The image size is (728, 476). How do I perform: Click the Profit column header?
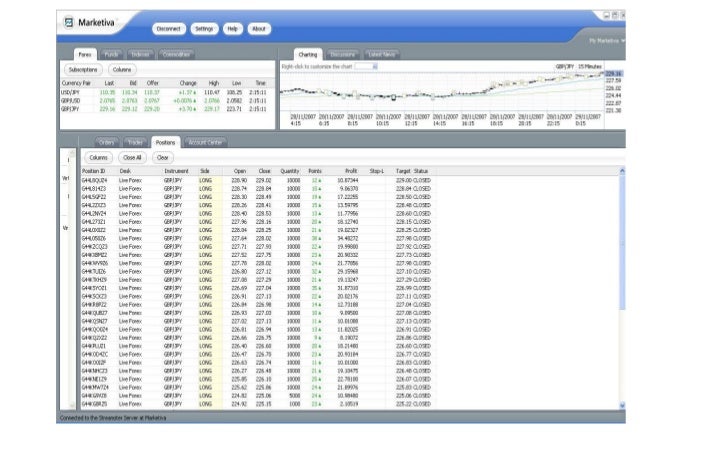(351, 171)
